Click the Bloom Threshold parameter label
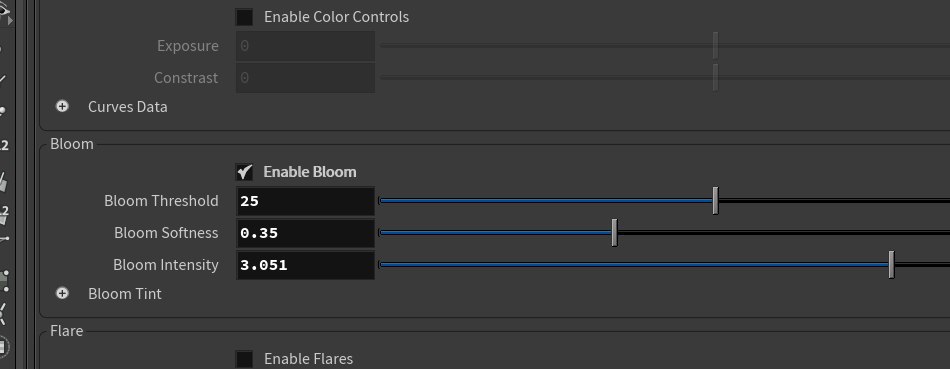Screen dimensions: 950x369 (x=161, y=201)
